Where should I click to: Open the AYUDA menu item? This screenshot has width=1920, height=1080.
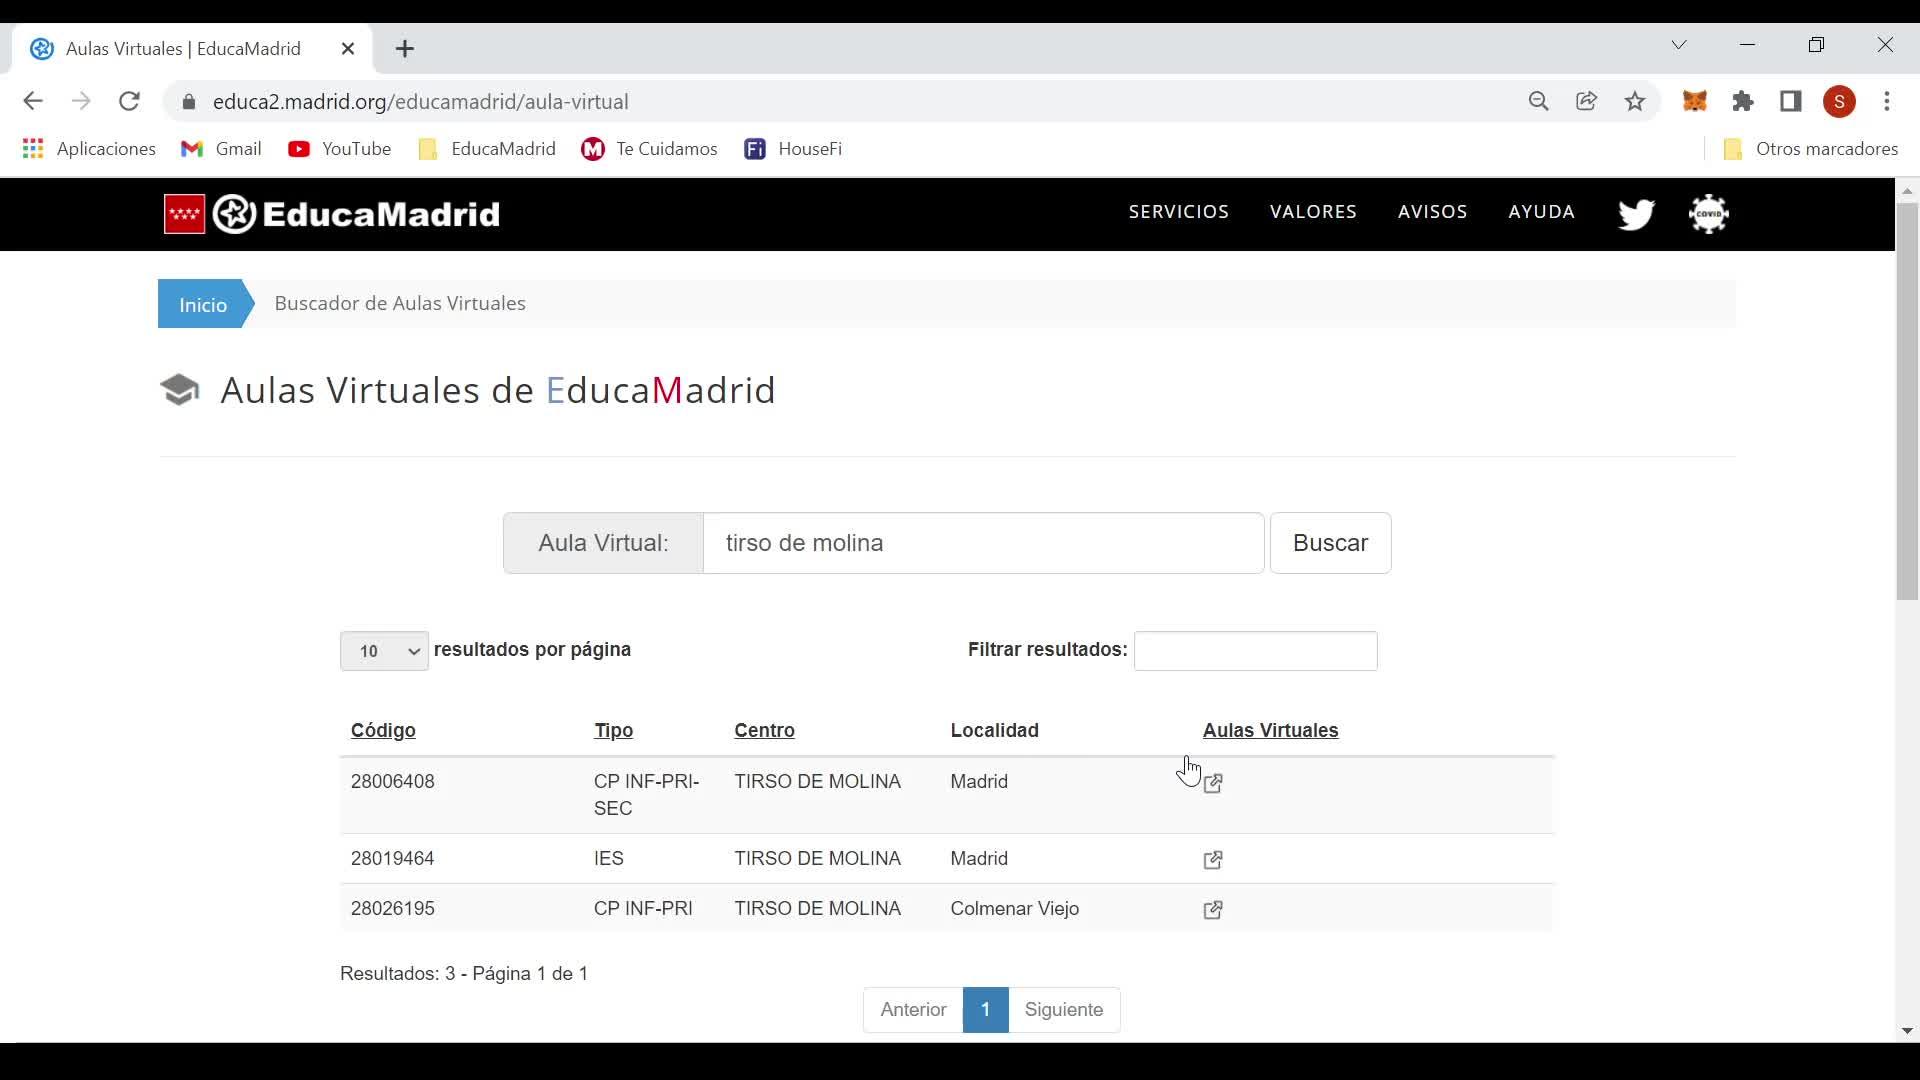tap(1541, 212)
